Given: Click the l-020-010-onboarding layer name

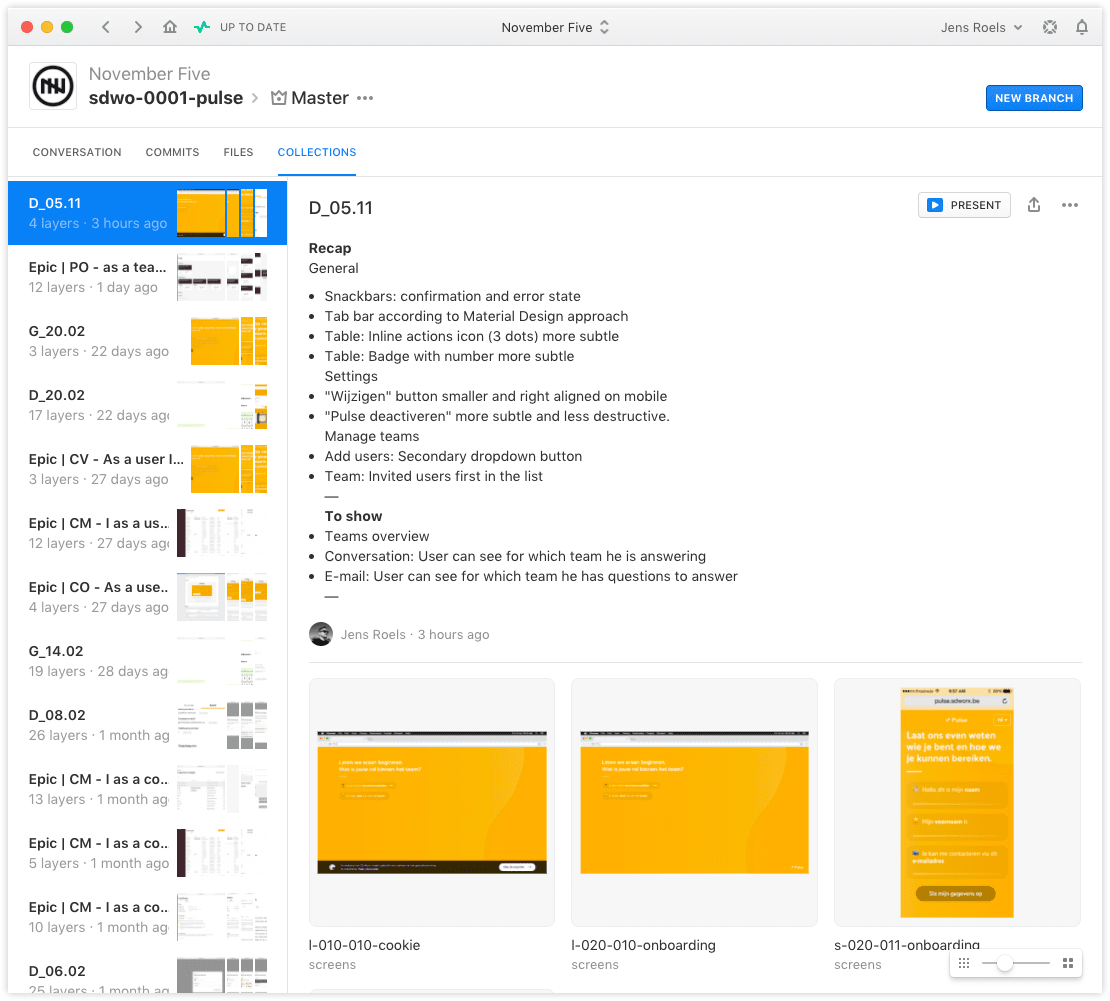Looking at the screenshot, I should (643, 945).
